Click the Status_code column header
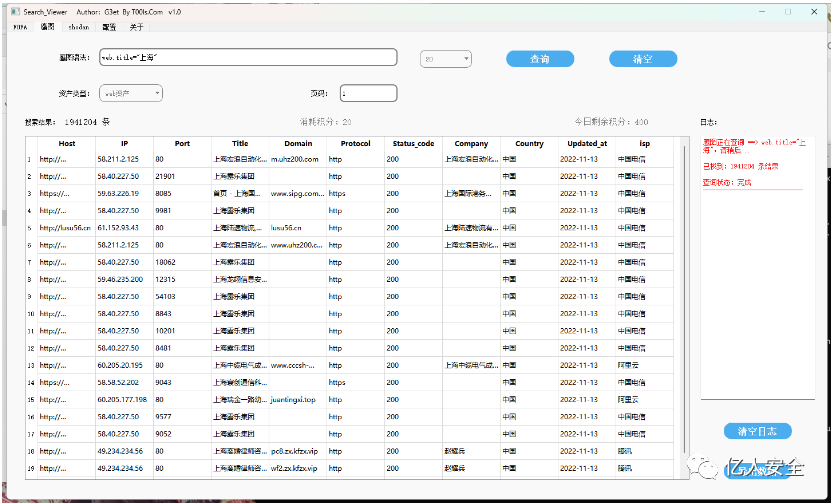Image resolution: width=831 pixels, height=503 pixels. 413,144
